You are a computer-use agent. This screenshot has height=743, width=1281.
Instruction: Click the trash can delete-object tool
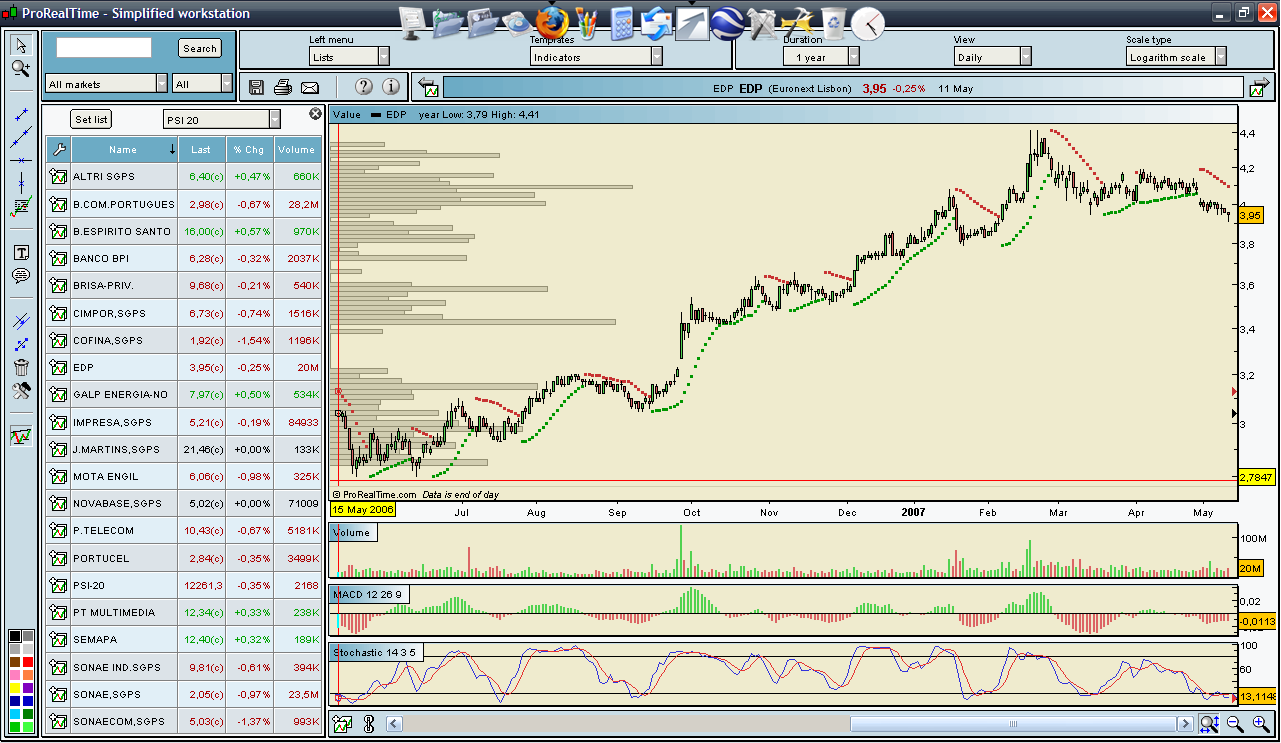21,367
